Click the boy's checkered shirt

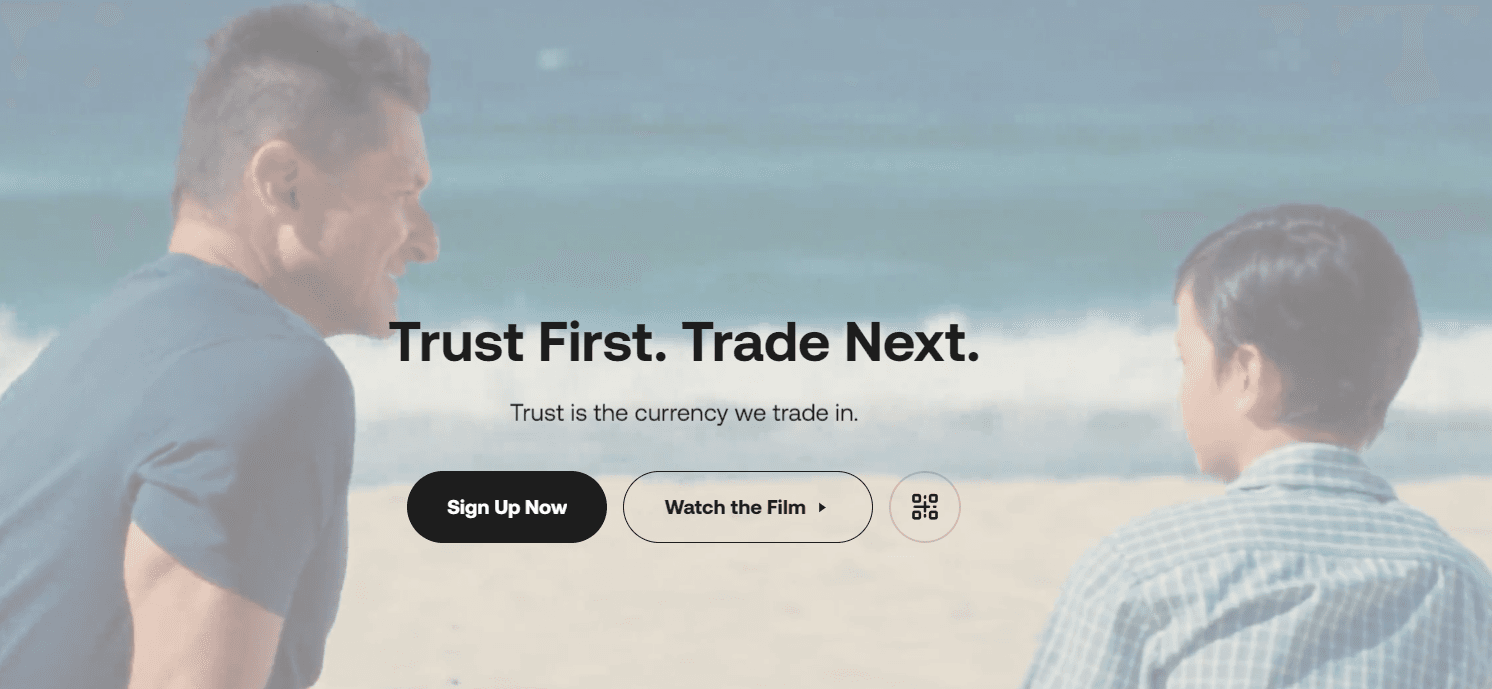[1270, 580]
